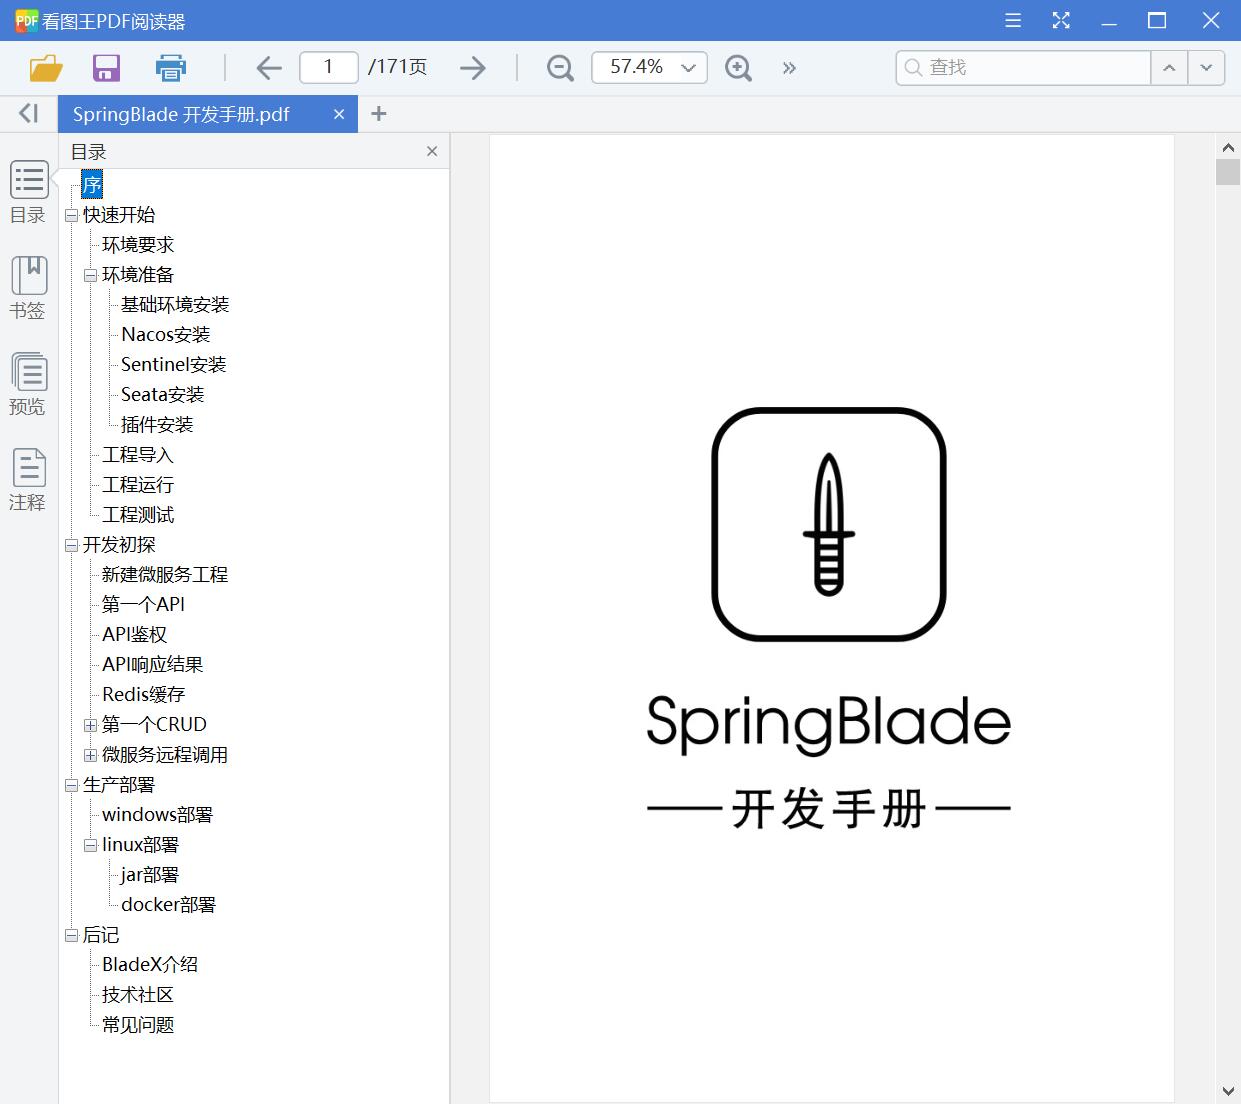Go to the previous page arrow
The width and height of the screenshot is (1241, 1104).
pos(268,68)
